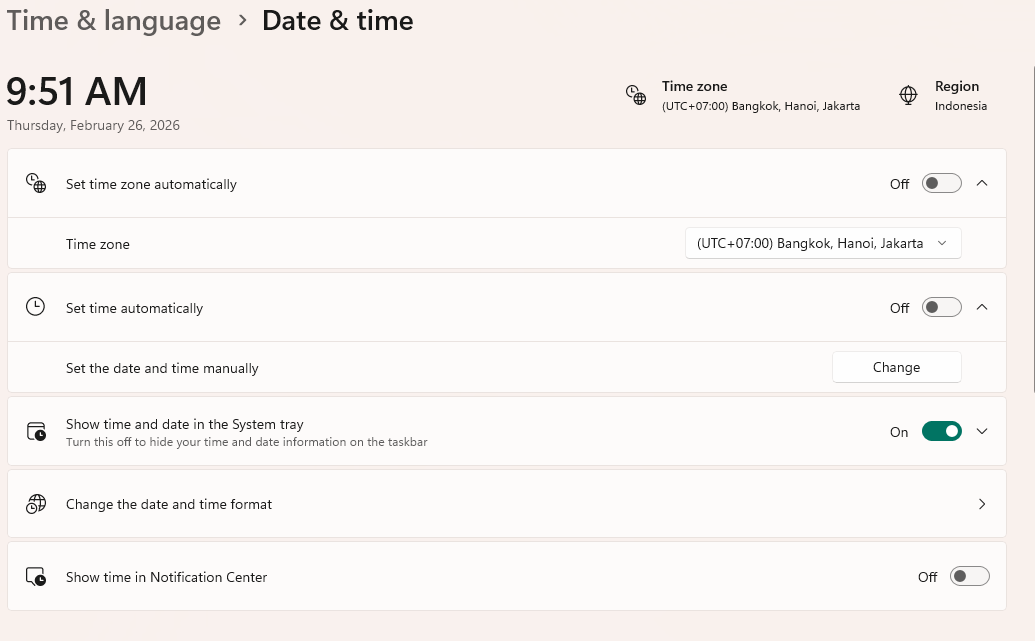Turn on Set time automatically switch
Image resolution: width=1035 pixels, height=641 pixels.
[x=941, y=308]
